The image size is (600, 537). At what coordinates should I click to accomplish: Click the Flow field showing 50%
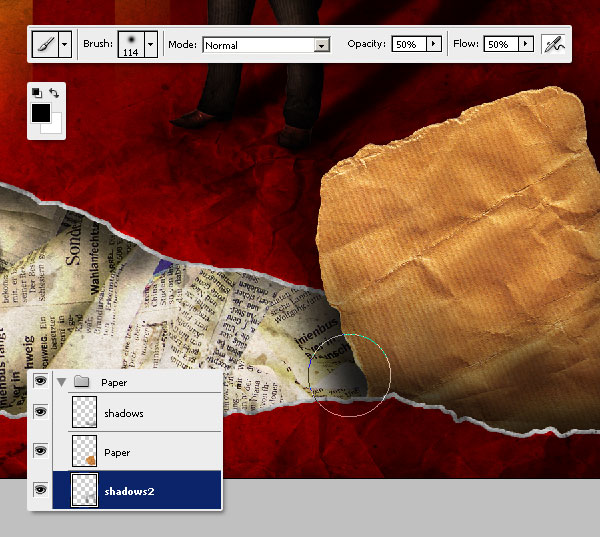[501, 44]
